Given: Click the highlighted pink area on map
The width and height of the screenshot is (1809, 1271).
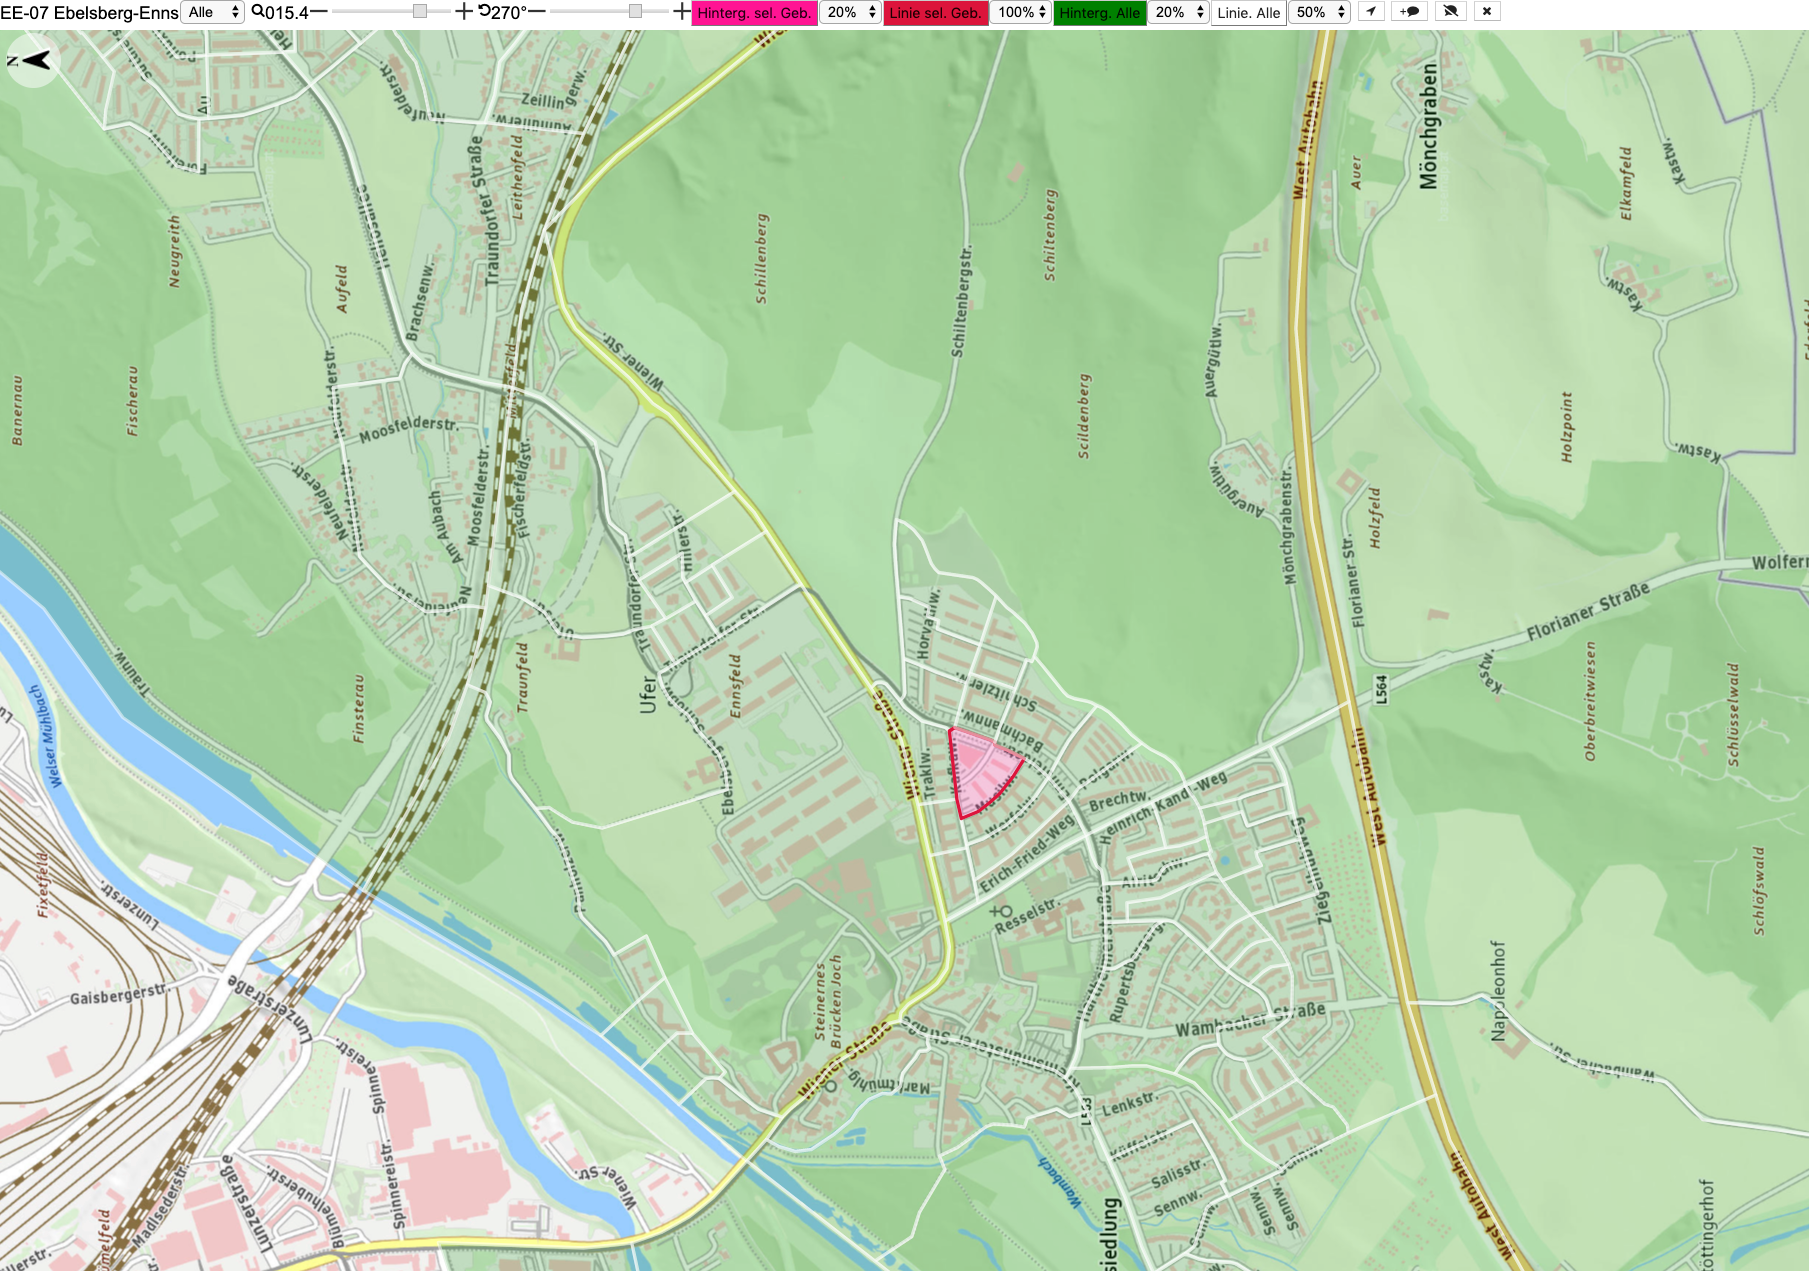Looking at the screenshot, I should 978,770.
